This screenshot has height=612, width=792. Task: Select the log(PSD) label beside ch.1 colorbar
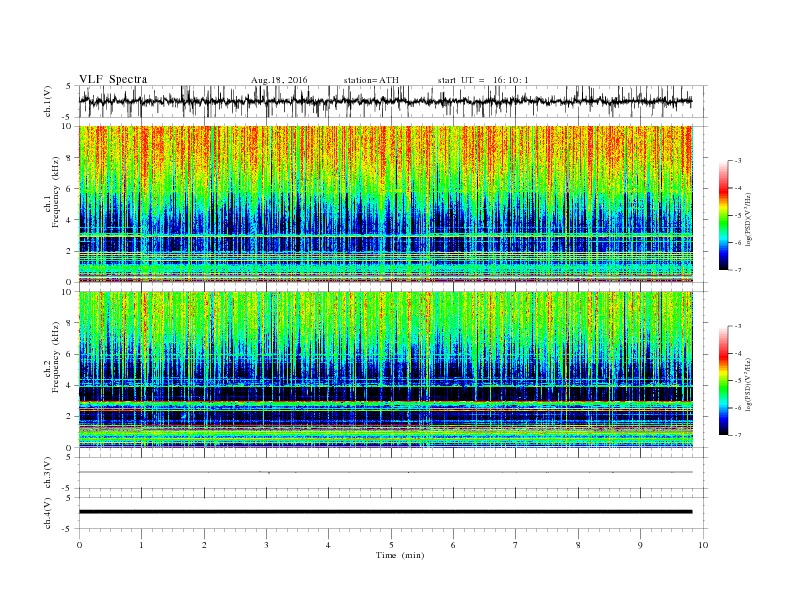tap(749, 220)
